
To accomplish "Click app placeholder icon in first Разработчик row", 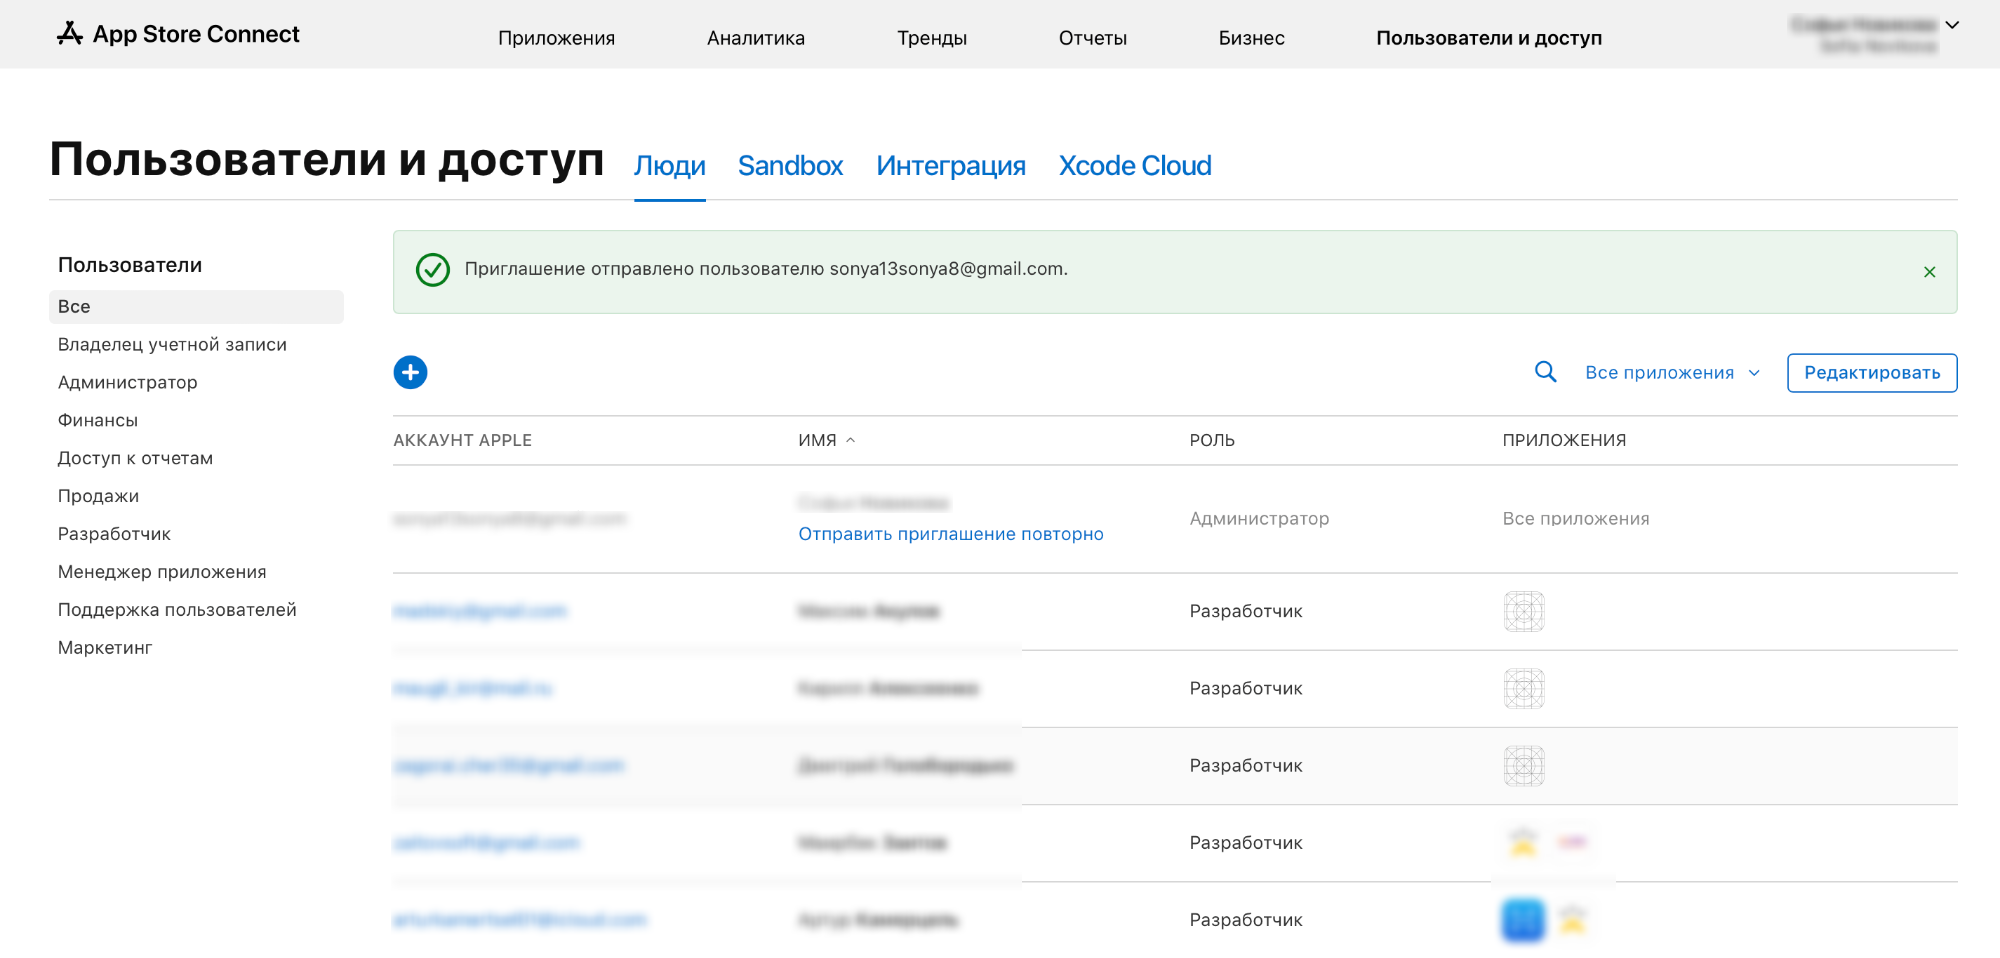I will click(x=1524, y=611).
